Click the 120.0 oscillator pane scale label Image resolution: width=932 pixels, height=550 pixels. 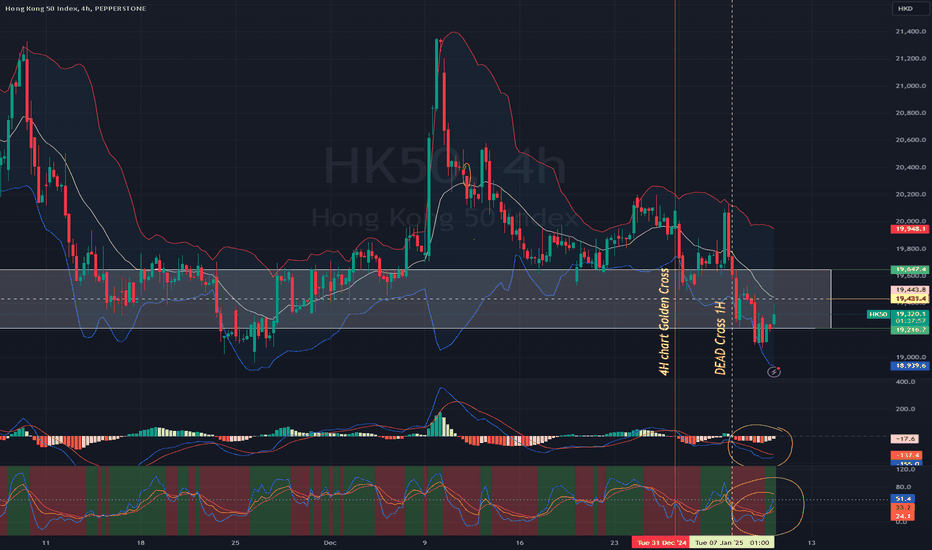tap(905, 470)
